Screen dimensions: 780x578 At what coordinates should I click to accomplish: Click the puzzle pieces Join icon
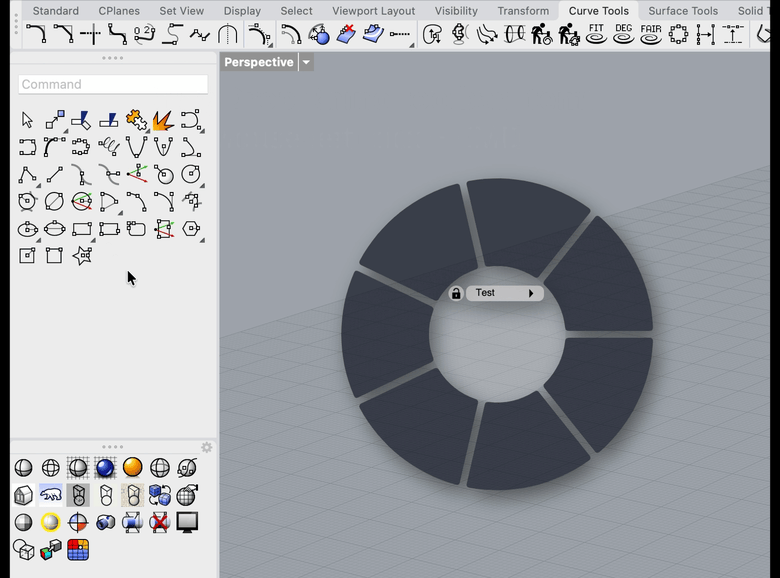pyautogui.click(x=136, y=120)
